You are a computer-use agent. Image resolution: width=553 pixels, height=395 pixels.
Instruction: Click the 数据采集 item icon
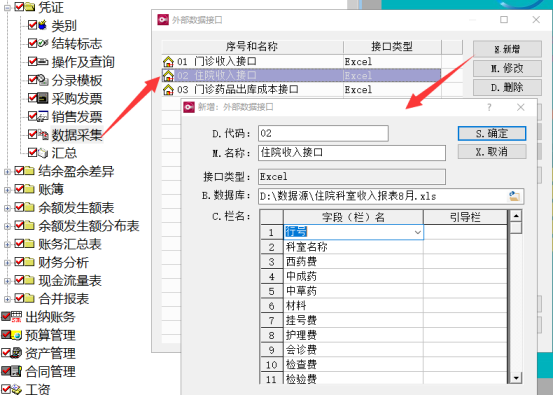43,134
